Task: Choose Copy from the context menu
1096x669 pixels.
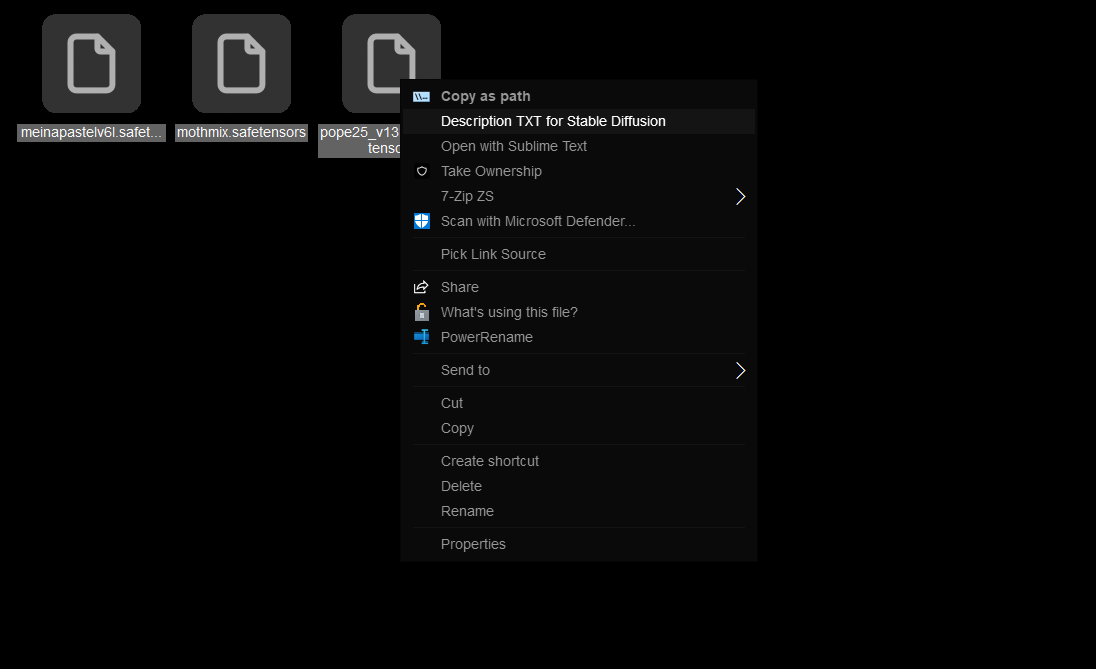Action: pos(579,429)
